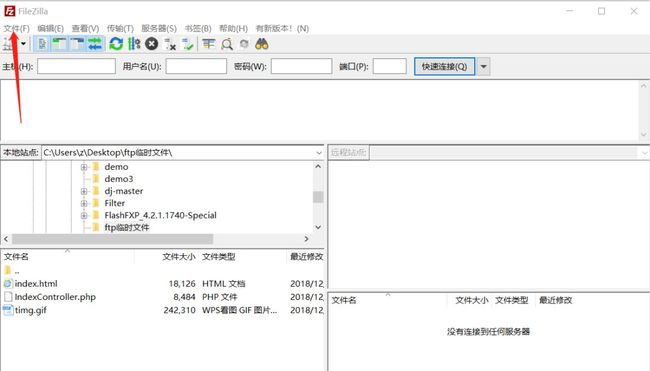This screenshot has height=371, width=650.
Task: Expand the demo folder tree node
Action: click(x=84, y=167)
